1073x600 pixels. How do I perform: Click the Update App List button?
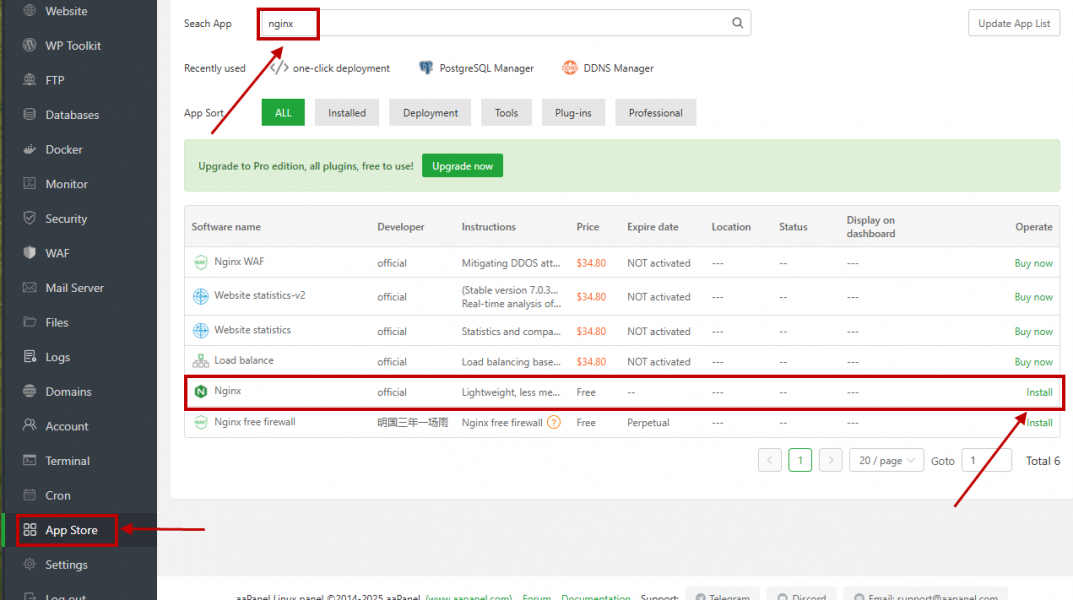pos(1014,23)
